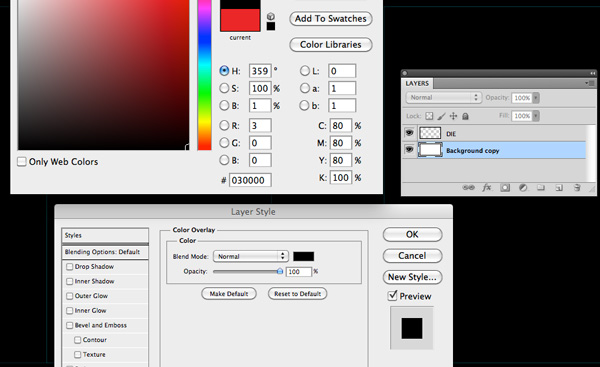
Task: Uncheck the Preview checkbox in Layer Style
Action: (x=392, y=296)
